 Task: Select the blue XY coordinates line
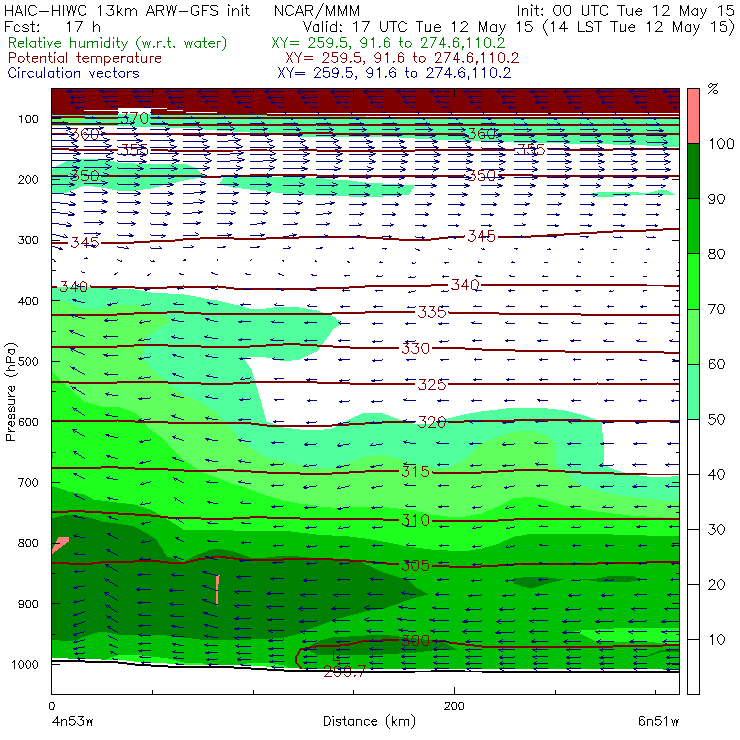394,73
